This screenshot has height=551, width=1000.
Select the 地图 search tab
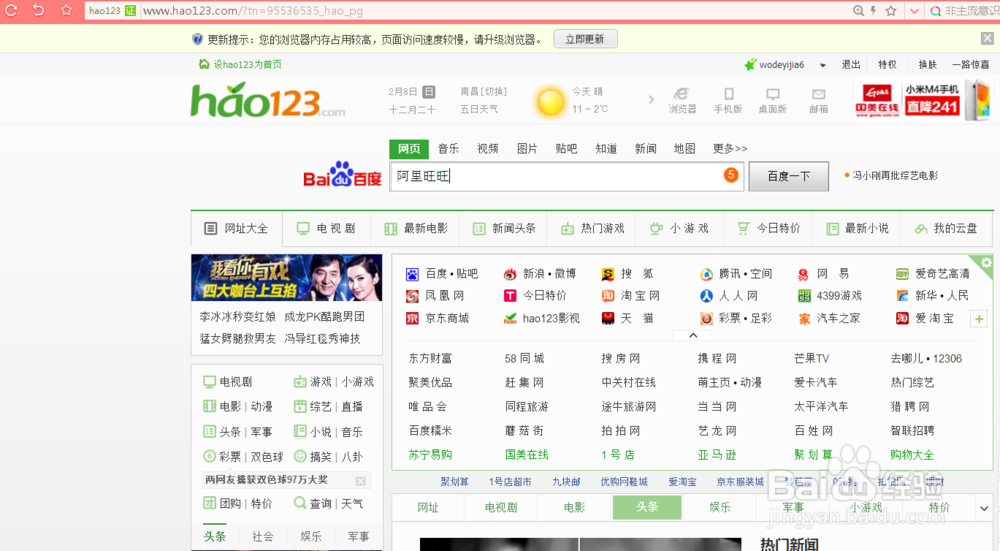(x=684, y=149)
